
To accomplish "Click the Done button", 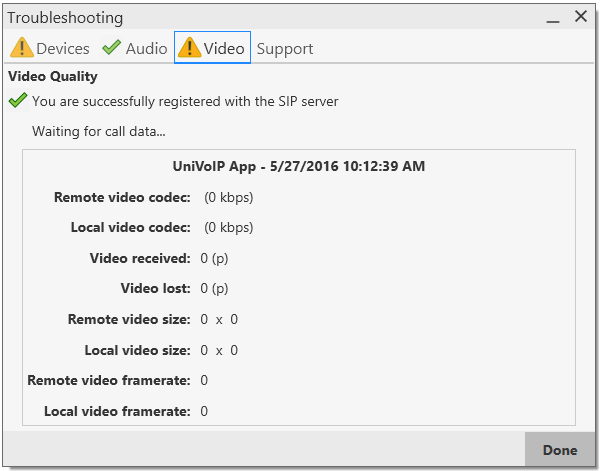I will pos(560,450).
